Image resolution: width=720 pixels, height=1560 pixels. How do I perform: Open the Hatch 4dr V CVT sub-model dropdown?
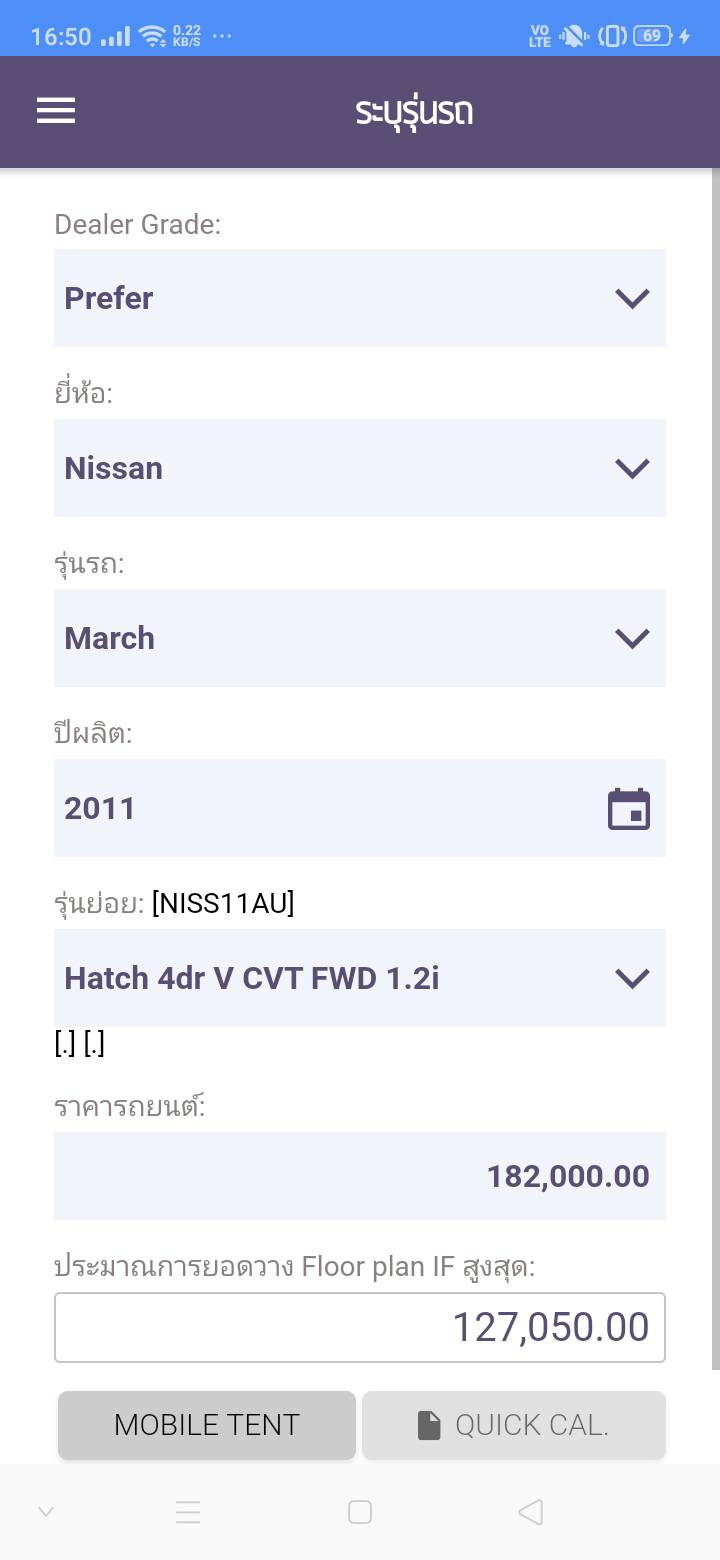359,978
